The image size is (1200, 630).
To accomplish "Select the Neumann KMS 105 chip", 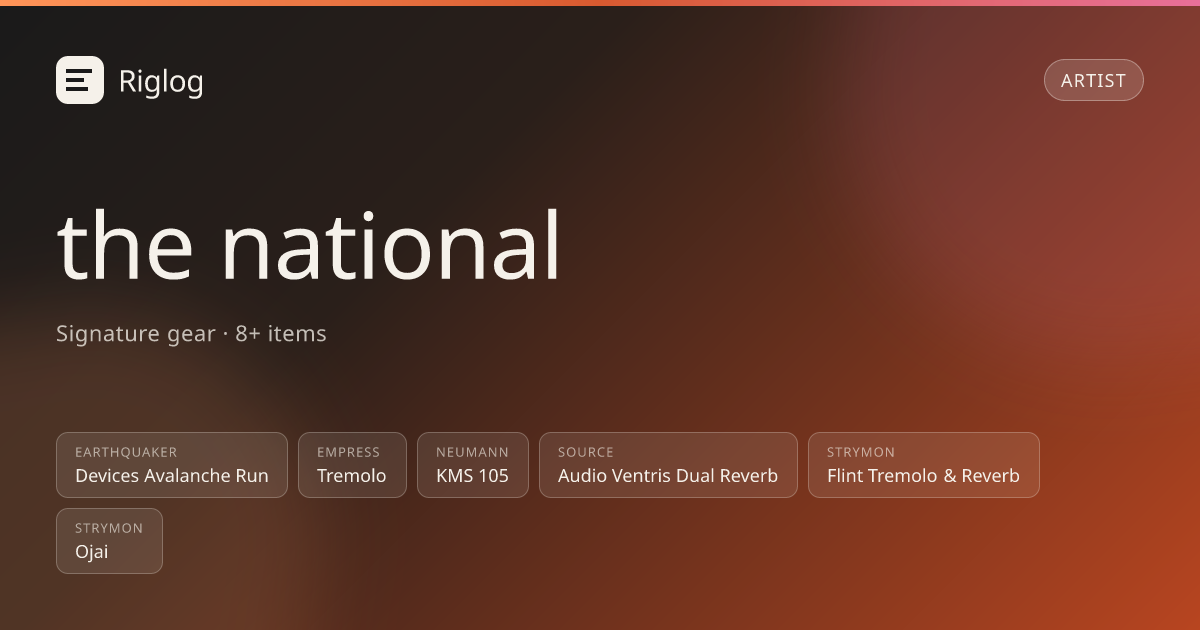I will pyautogui.click(x=473, y=465).
